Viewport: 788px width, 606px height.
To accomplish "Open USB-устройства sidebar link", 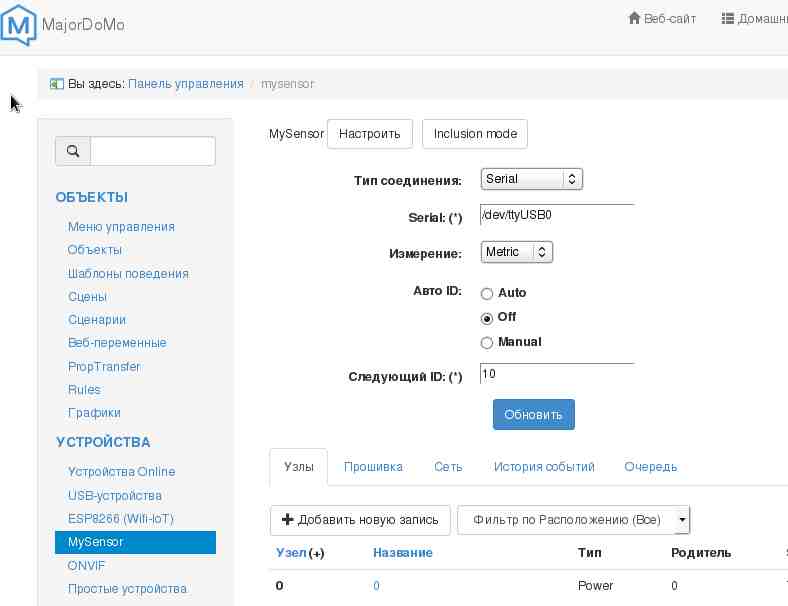I will [x=115, y=495].
